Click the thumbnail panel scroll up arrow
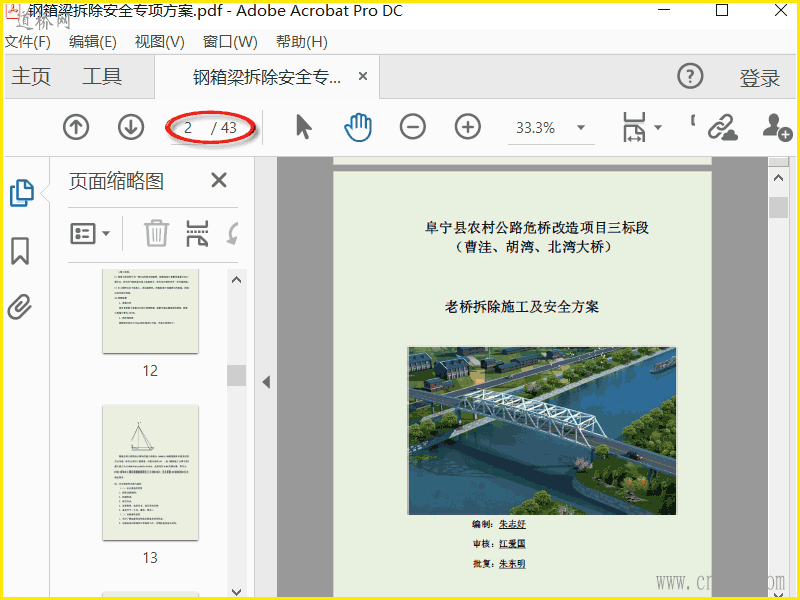This screenshot has height=600, width=800. [x=236, y=280]
